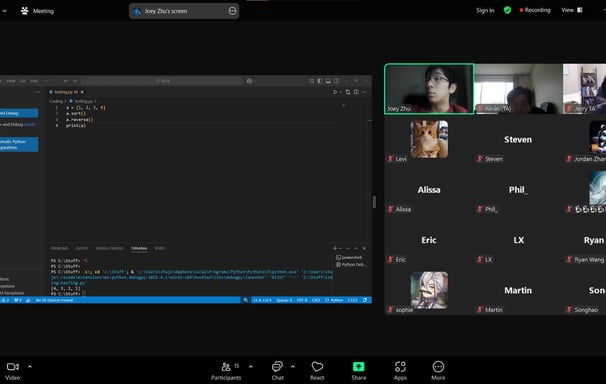606x384 pixels.
Task: Select the Joey Zhu's screen tab
Action: [x=184, y=11]
